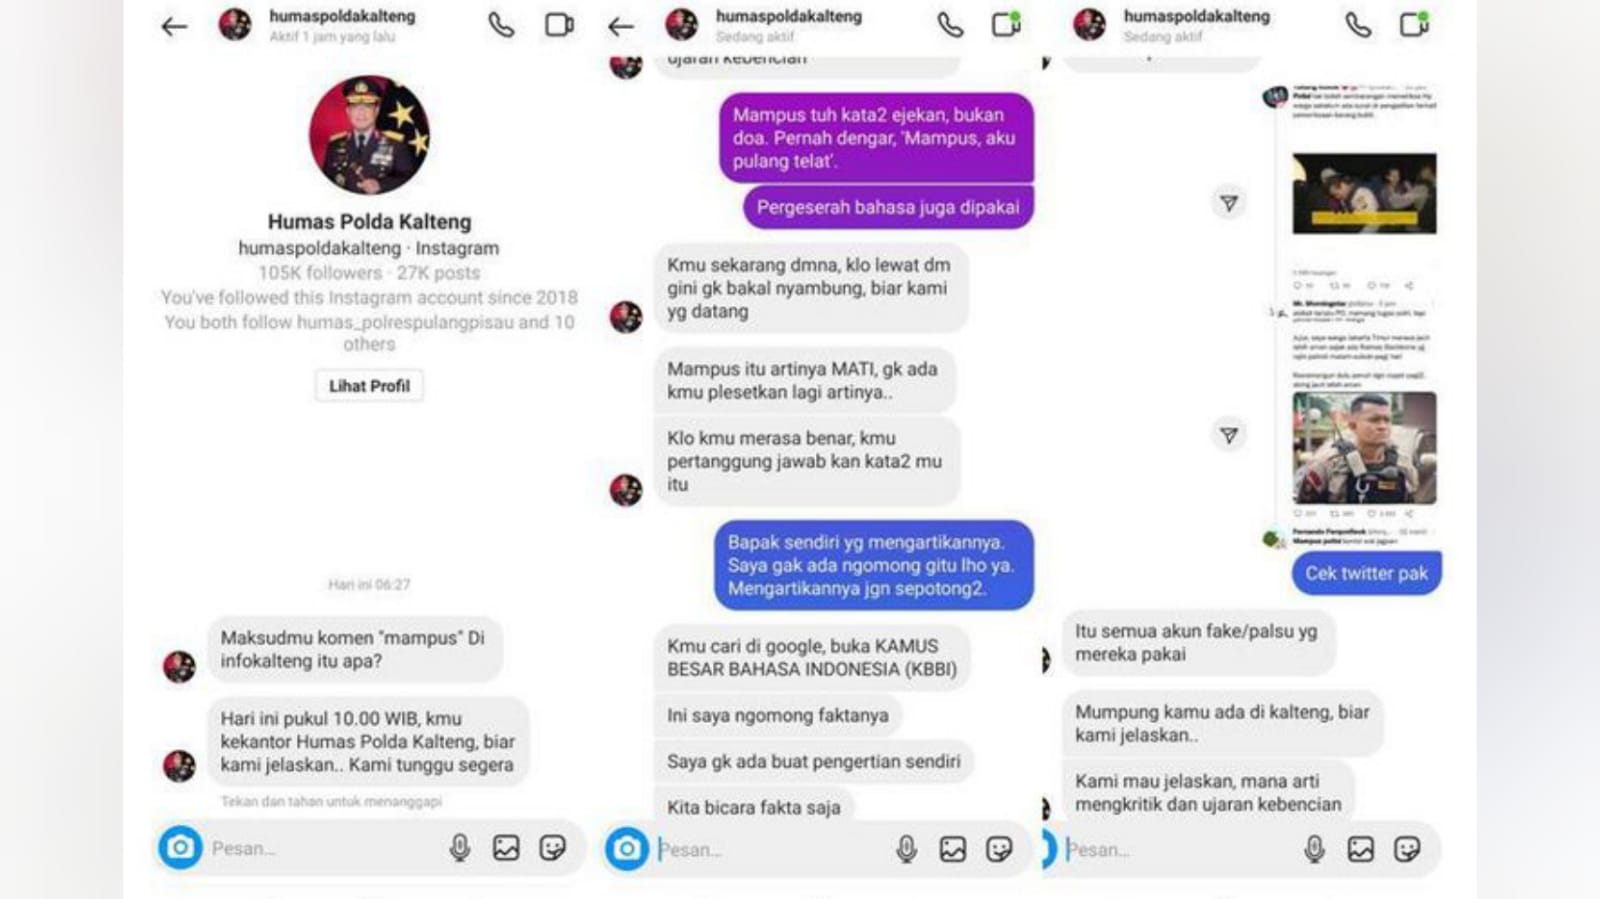This screenshot has width=1600, height=899.
Task: Tap the back arrow in the first chat panel
Action: [174, 27]
